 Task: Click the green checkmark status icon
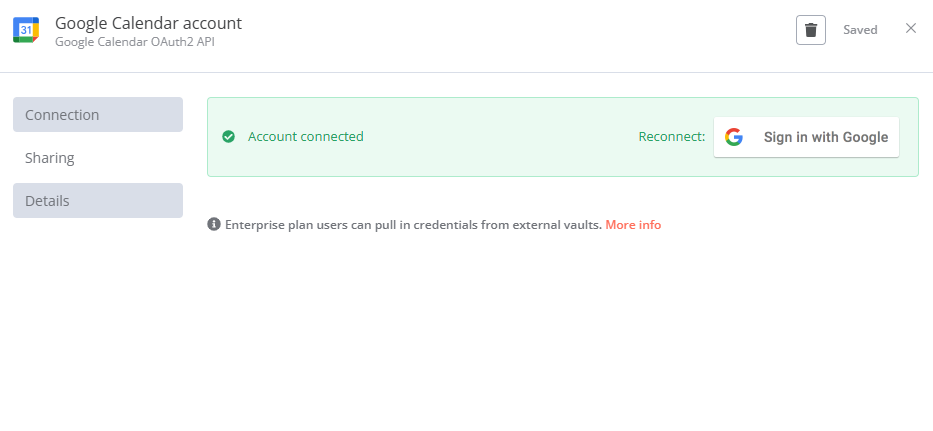[228, 137]
